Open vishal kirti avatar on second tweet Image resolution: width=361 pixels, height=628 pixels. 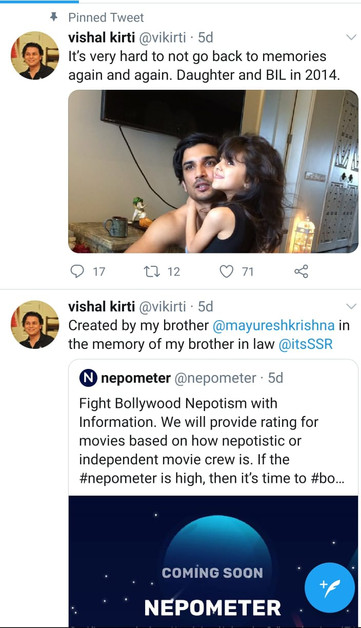[x=35, y=324]
